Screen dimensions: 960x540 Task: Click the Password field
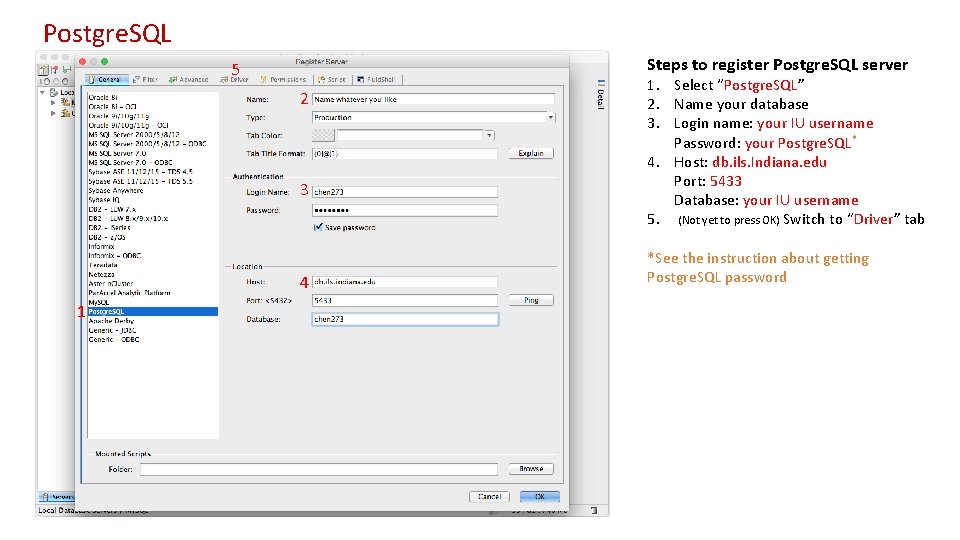point(404,211)
